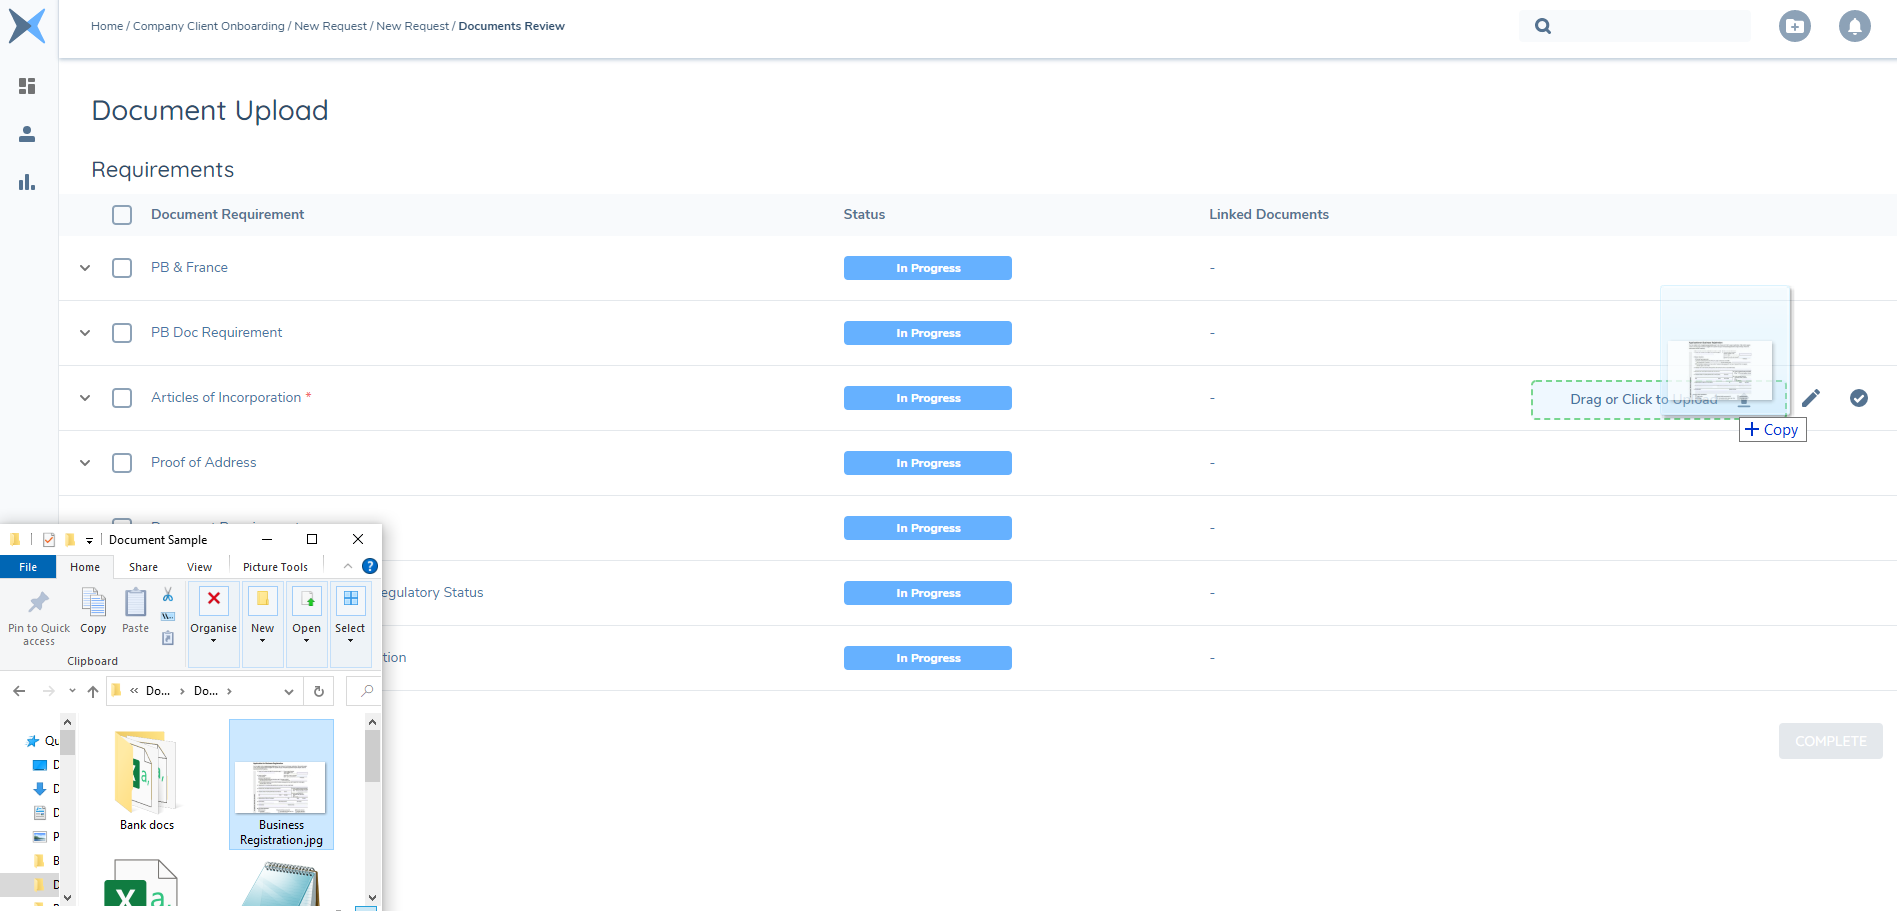The height and width of the screenshot is (911, 1897).
Task: Expand the PB Doc Requirement row
Action: pyautogui.click(x=85, y=333)
